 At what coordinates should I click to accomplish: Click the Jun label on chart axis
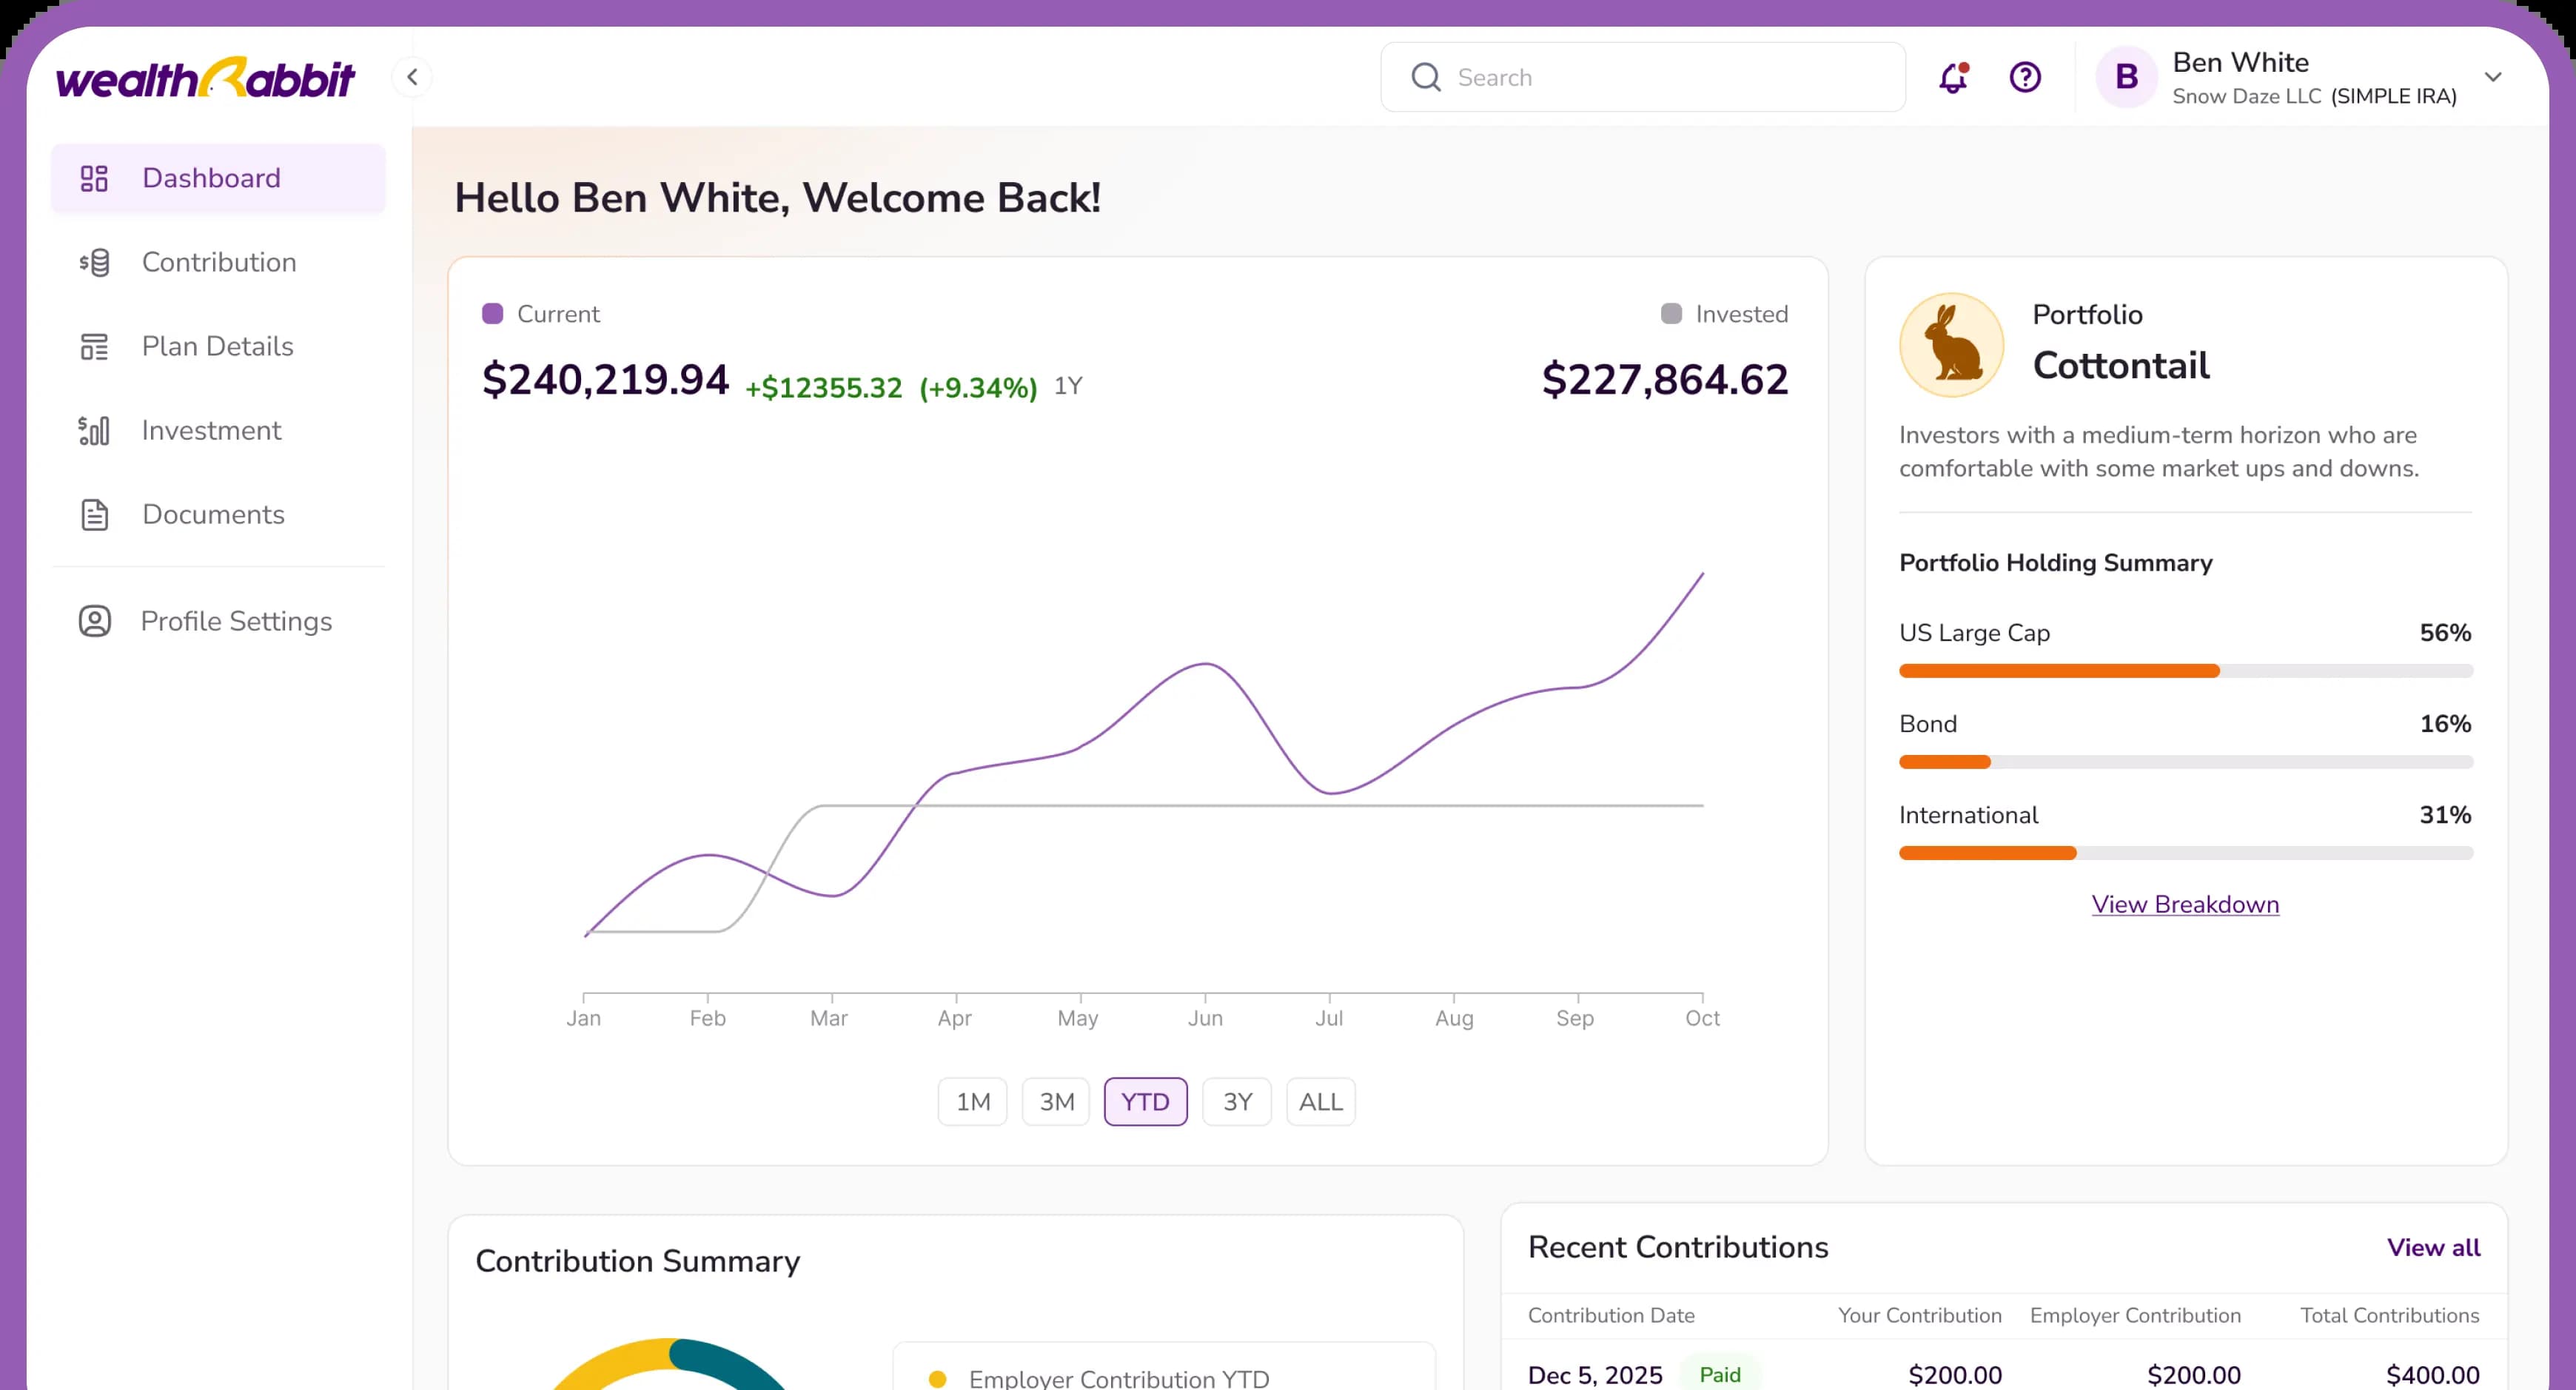(1205, 1018)
